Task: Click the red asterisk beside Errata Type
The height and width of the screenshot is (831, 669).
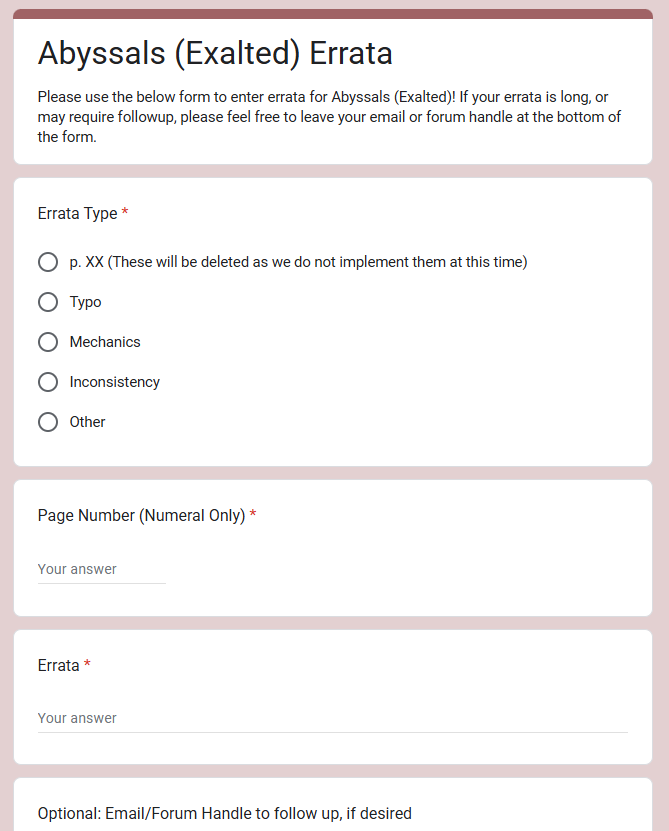Action: (x=125, y=214)
